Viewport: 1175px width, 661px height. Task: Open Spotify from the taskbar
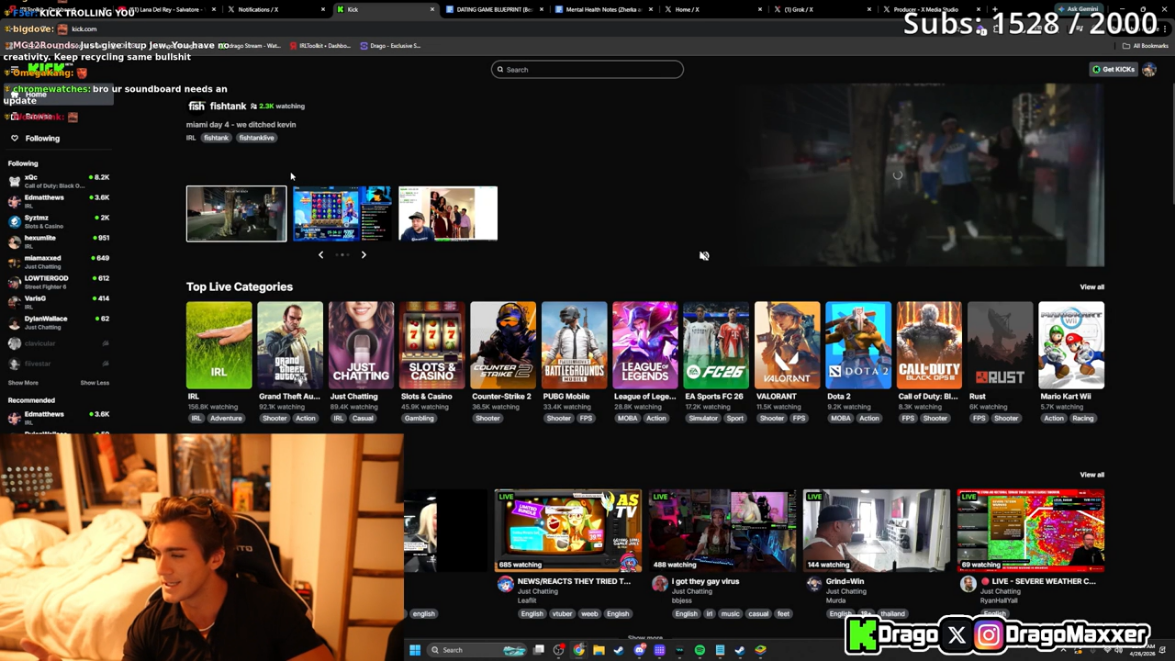click(700, 650)
